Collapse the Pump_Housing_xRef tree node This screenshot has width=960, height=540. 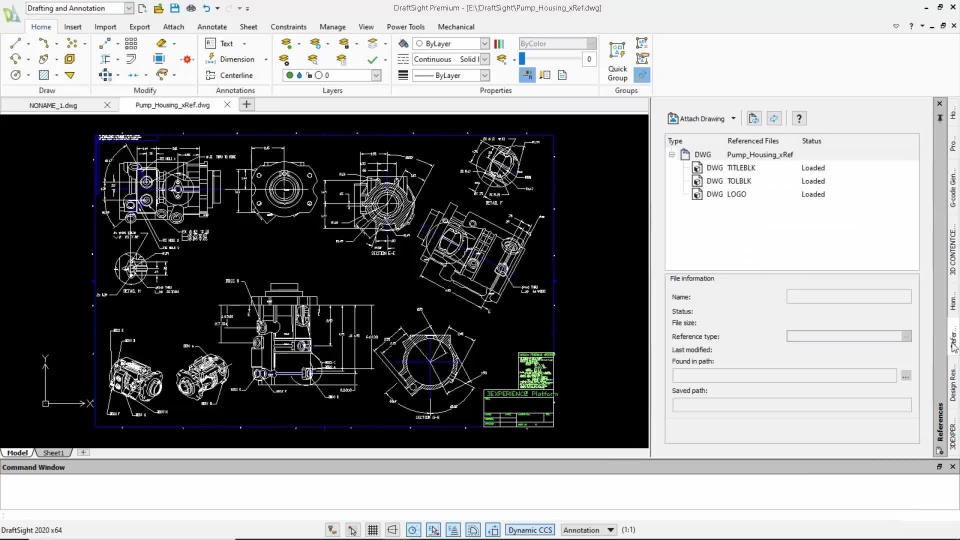(672, 155)
